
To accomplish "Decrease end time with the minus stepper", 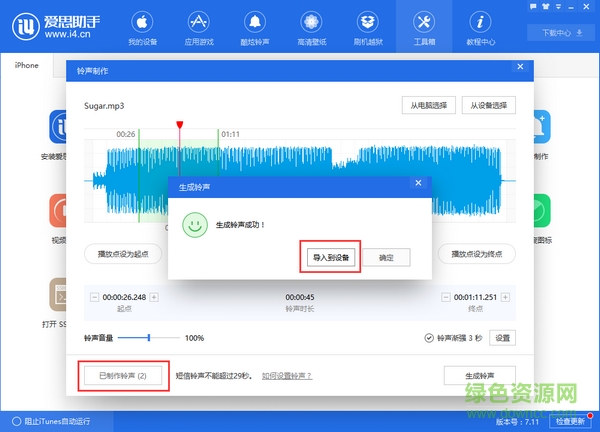I will pyautogui.click(x=446, y=297).
